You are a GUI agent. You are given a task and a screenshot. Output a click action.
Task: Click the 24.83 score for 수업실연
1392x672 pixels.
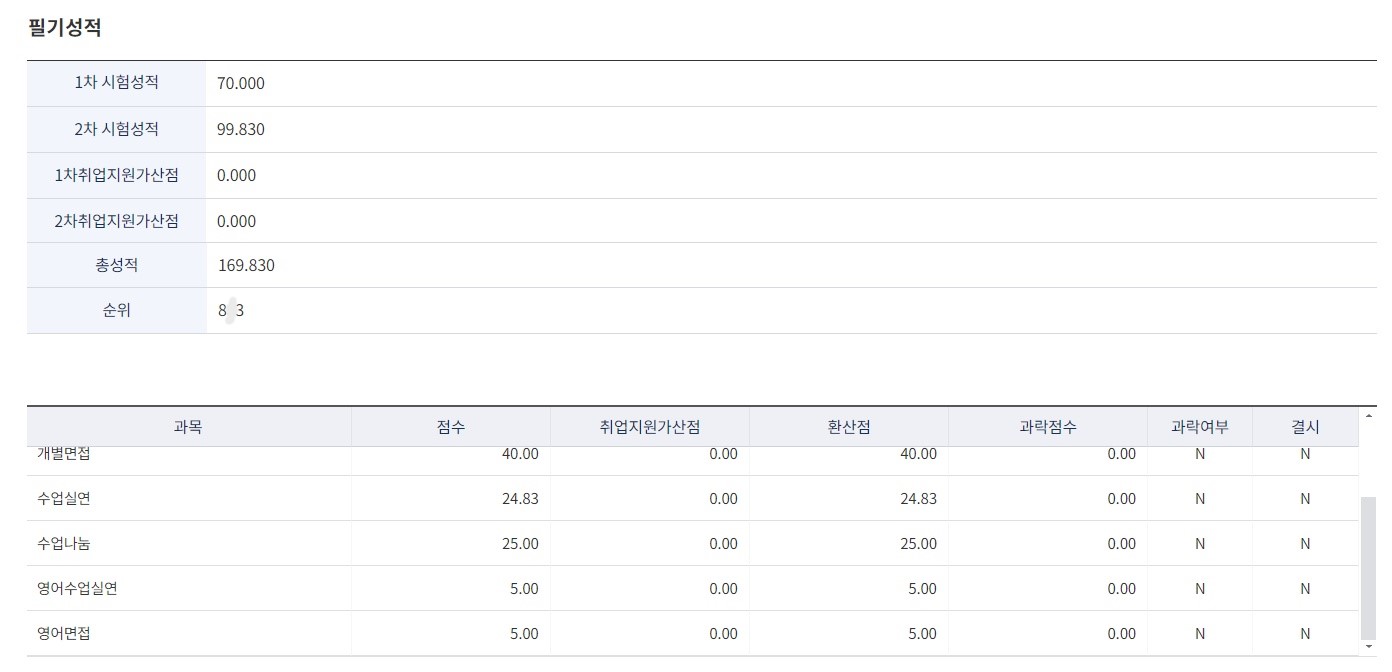point(520,499)
